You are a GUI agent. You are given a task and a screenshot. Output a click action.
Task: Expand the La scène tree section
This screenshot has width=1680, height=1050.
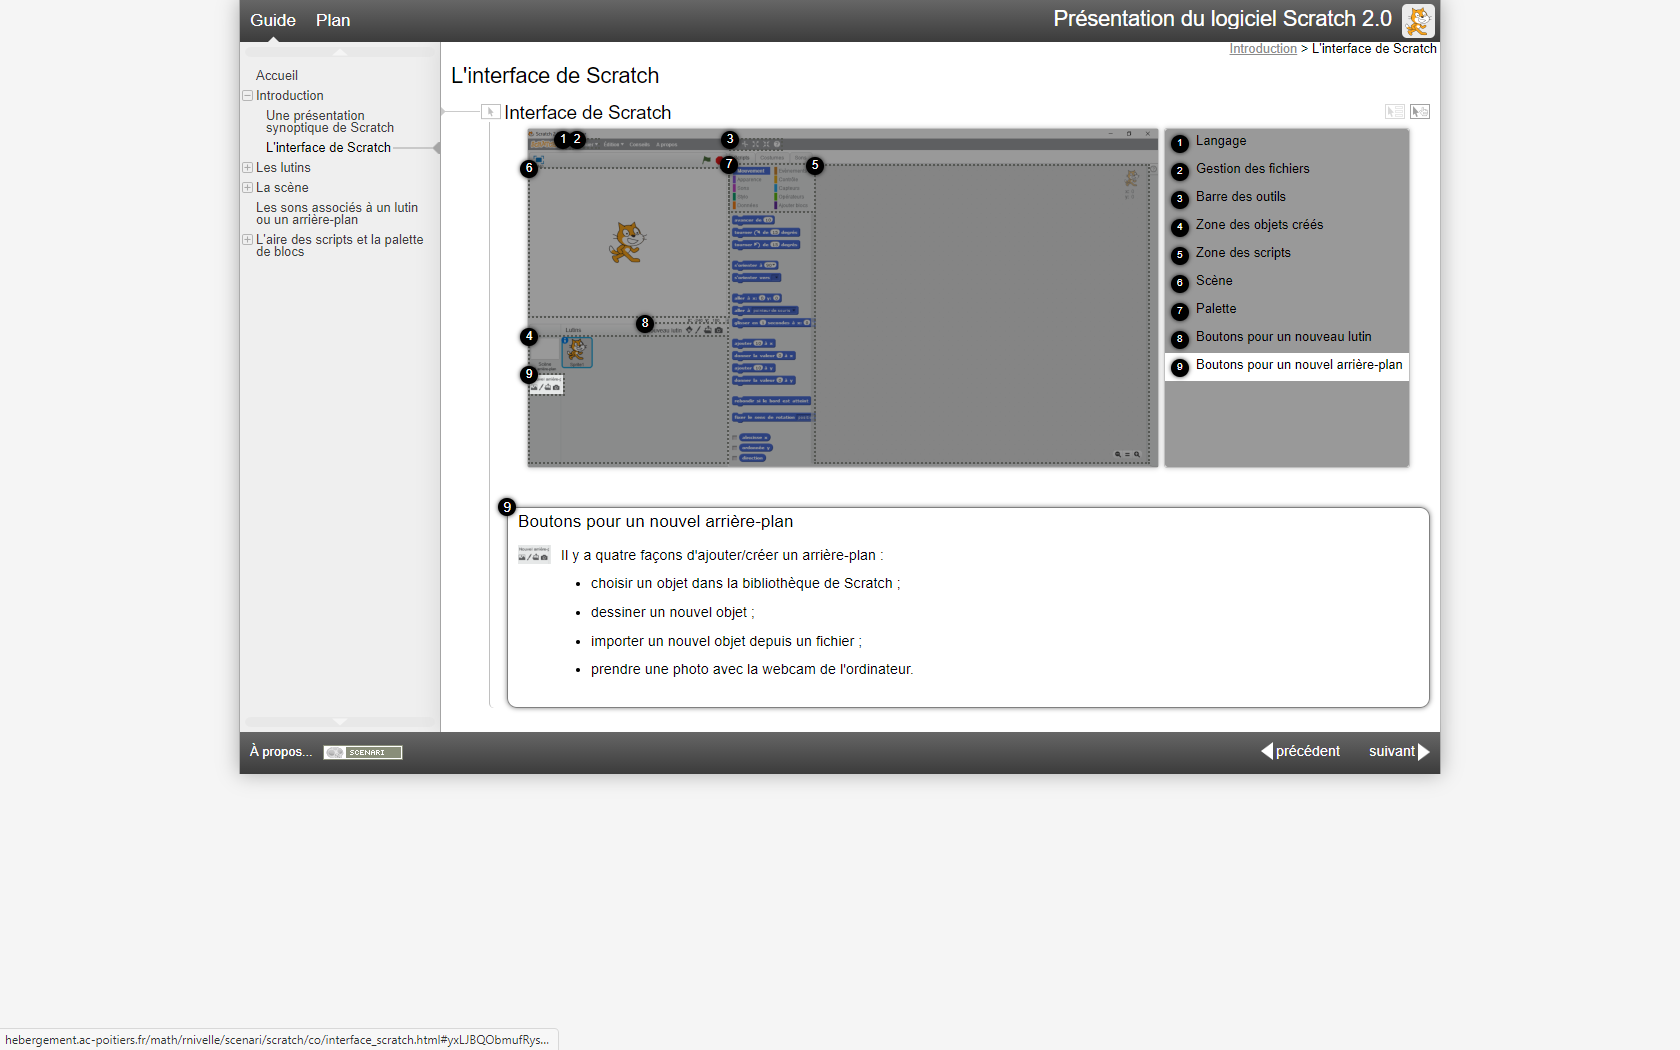tap(247, 188)
